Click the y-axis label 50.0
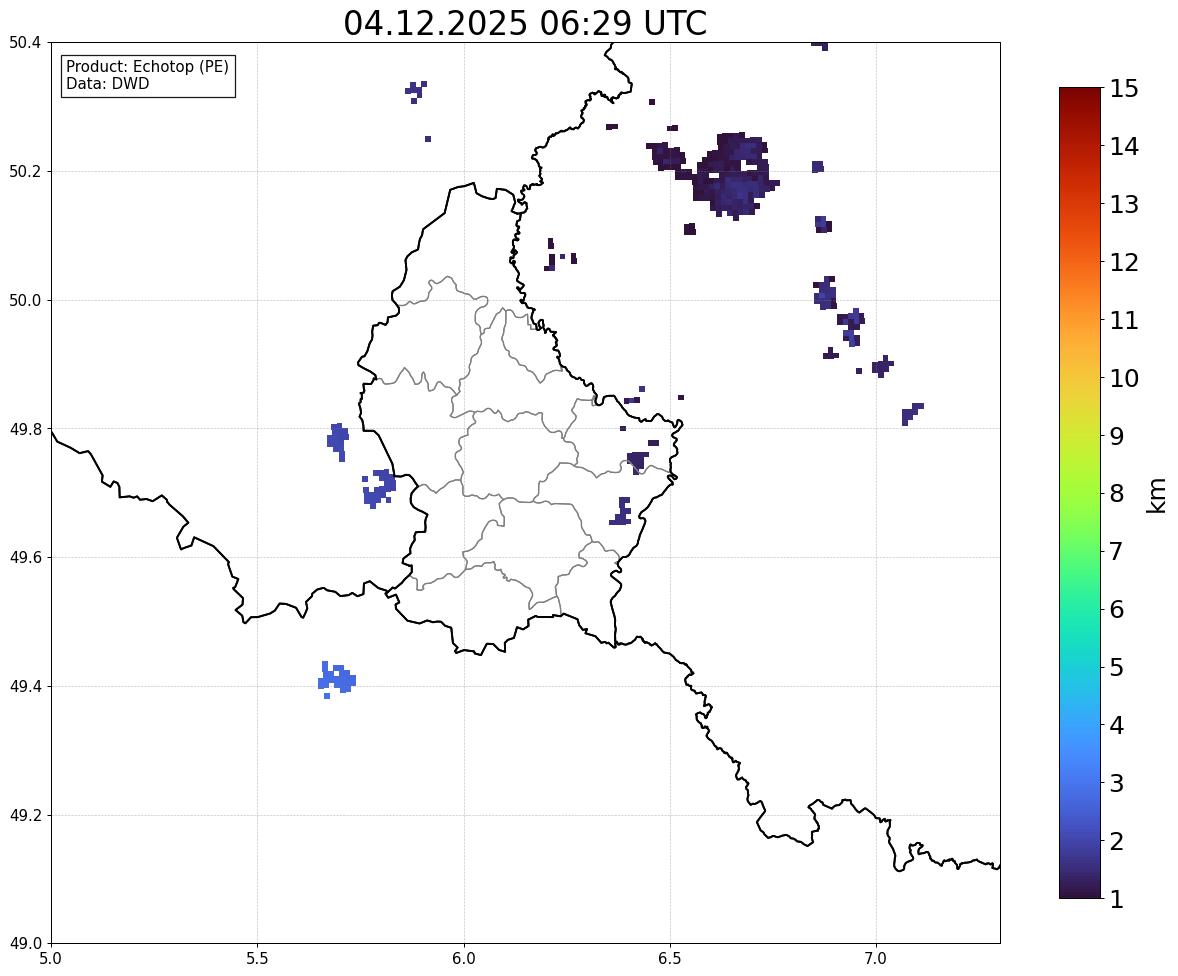The width and height of the screenshot is (1178, 976). 25,301
